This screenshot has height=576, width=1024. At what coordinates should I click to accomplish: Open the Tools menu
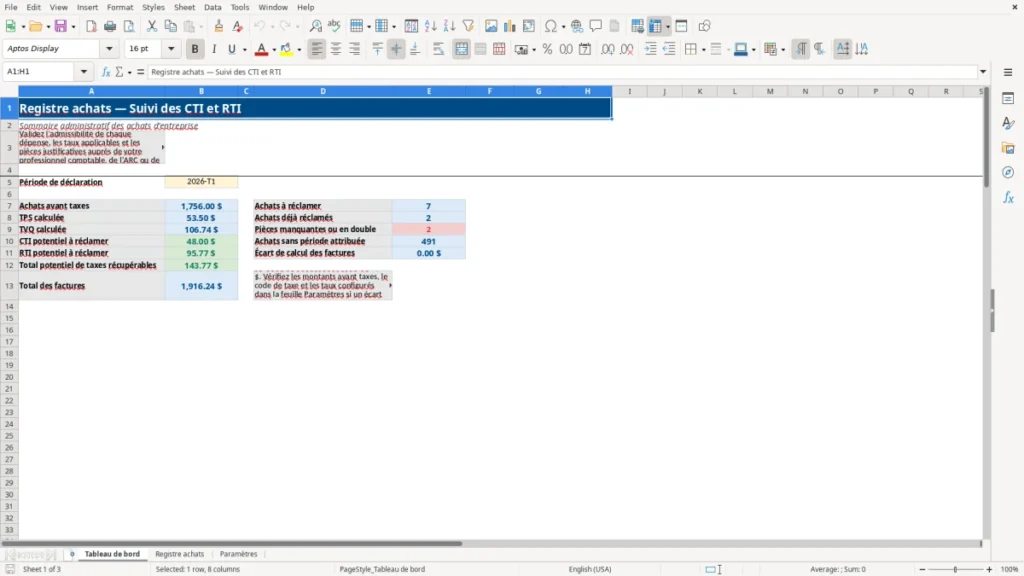(240, 7)
